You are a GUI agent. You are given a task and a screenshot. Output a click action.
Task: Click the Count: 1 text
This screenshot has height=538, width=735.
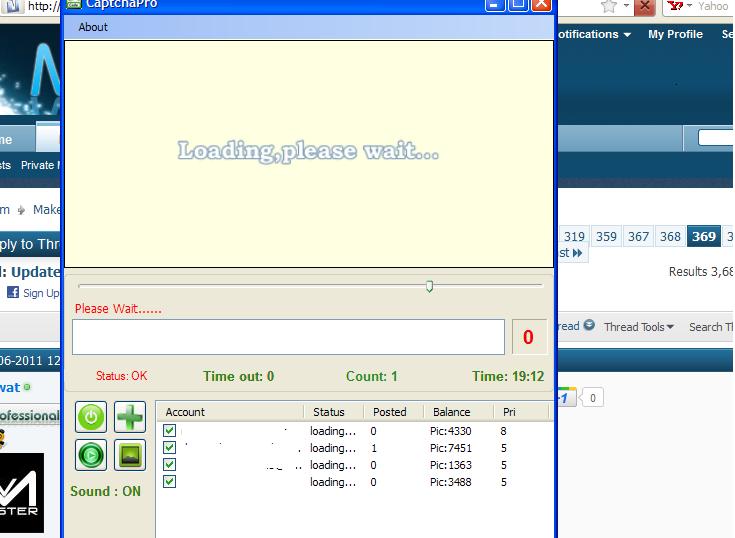point(371,376)
